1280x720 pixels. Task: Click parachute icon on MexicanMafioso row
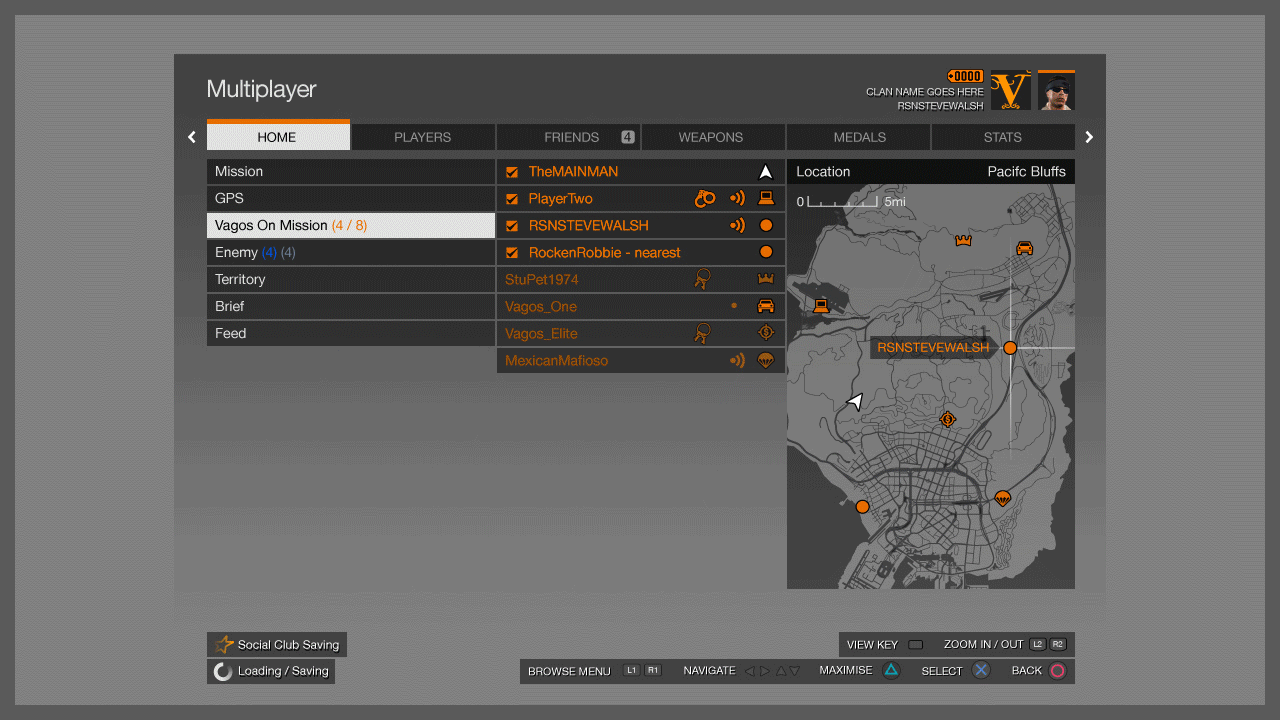point(766,360)
